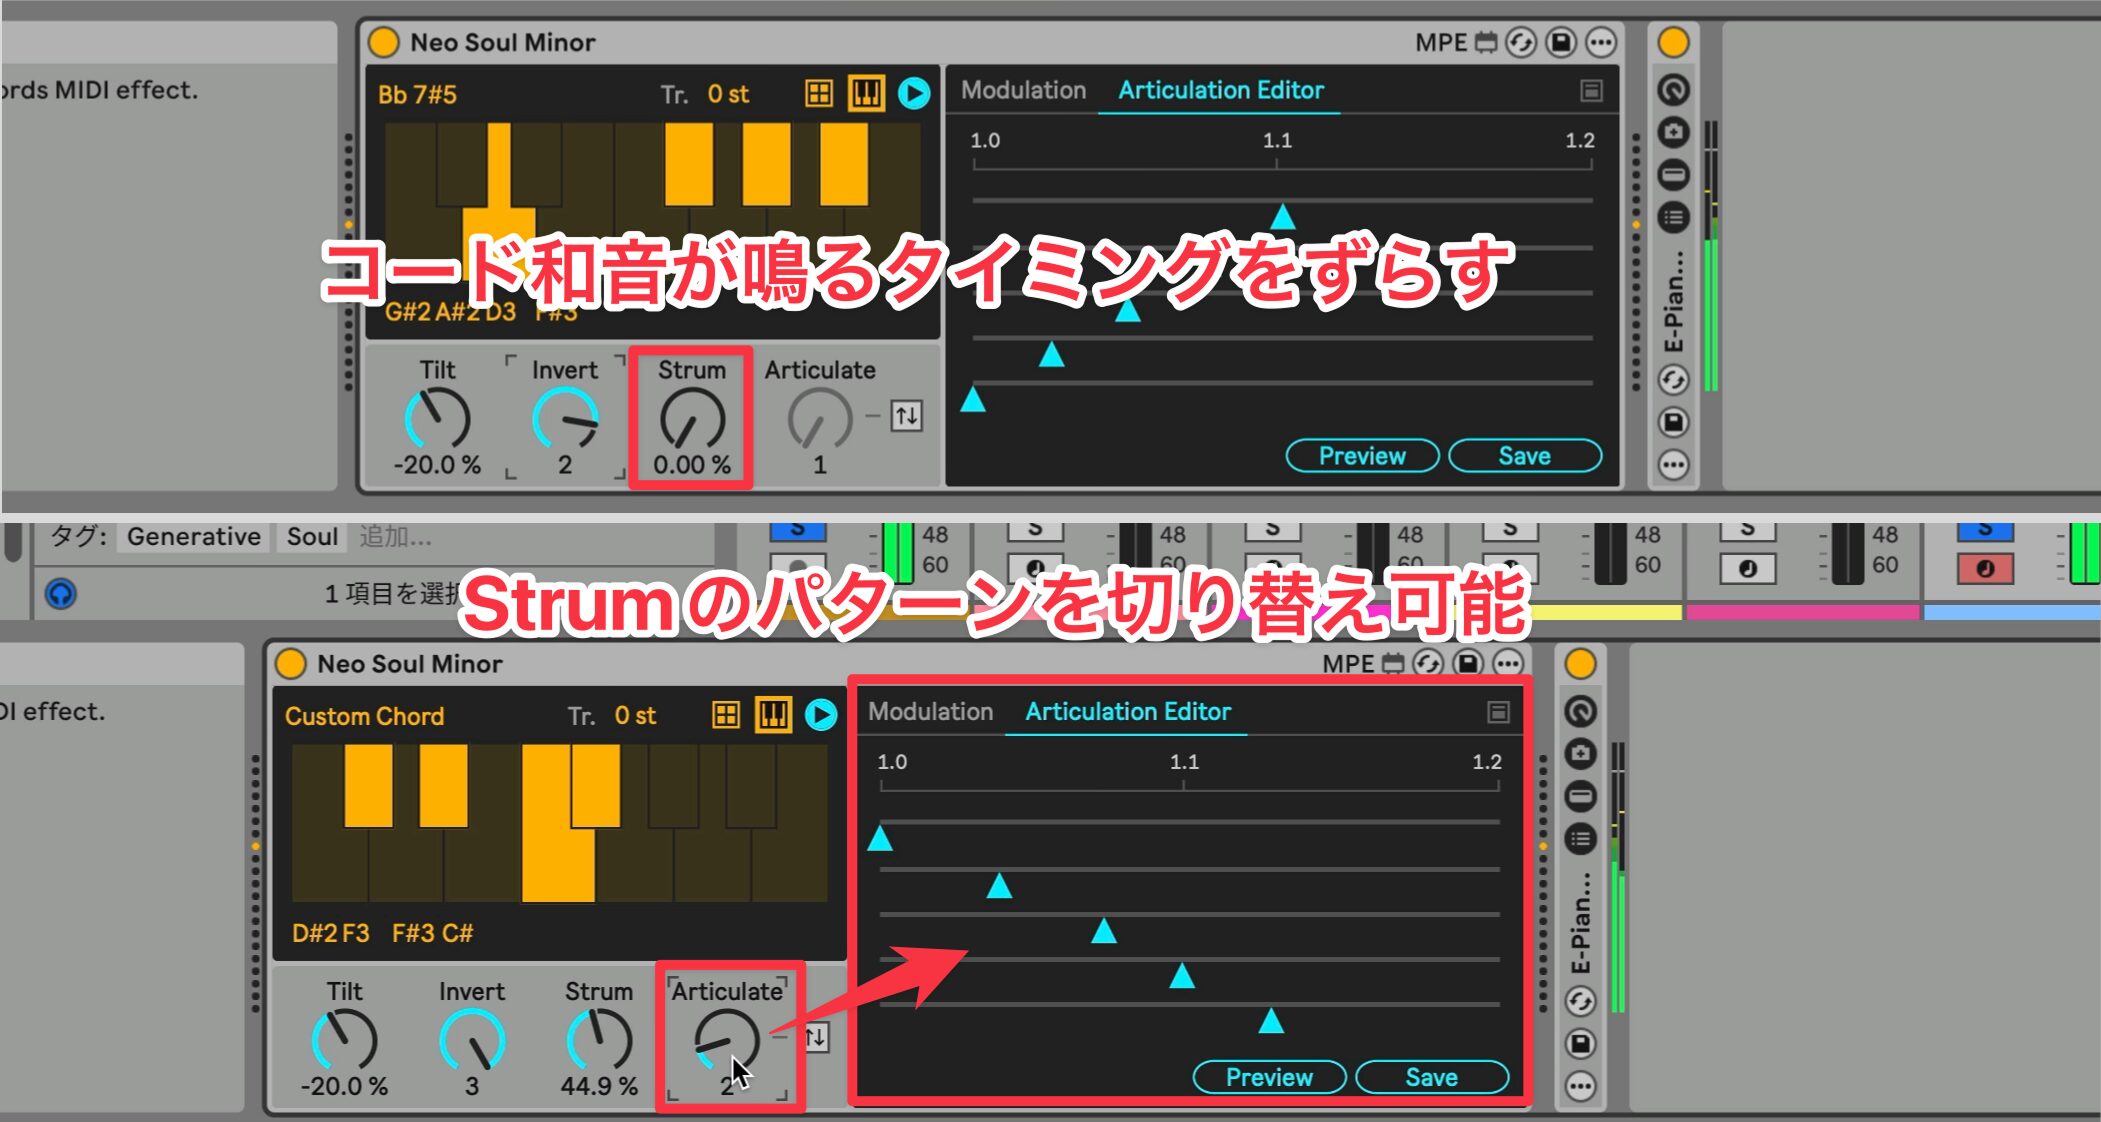Click the macro knob icon on the upper E-Pian strip

(1673, 90)
